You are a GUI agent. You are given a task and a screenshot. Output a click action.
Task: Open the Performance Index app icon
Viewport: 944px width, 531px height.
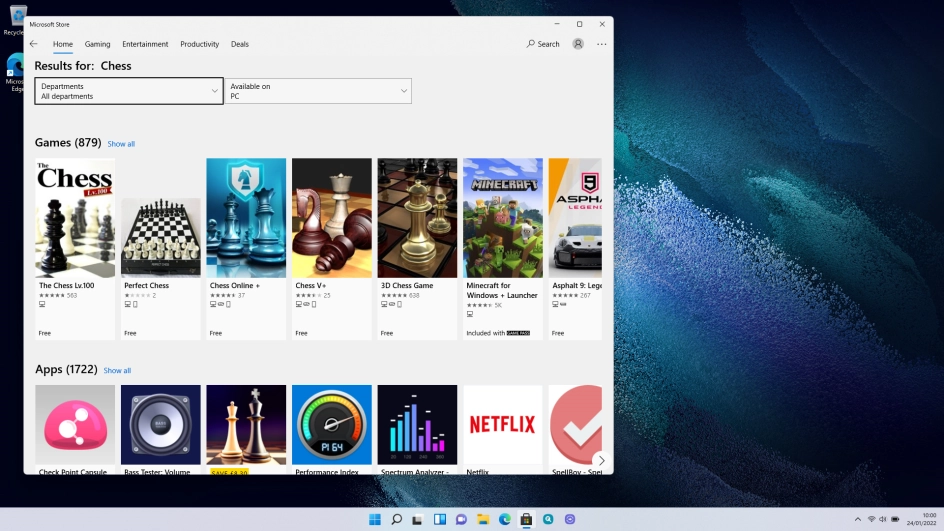(331, 425)
